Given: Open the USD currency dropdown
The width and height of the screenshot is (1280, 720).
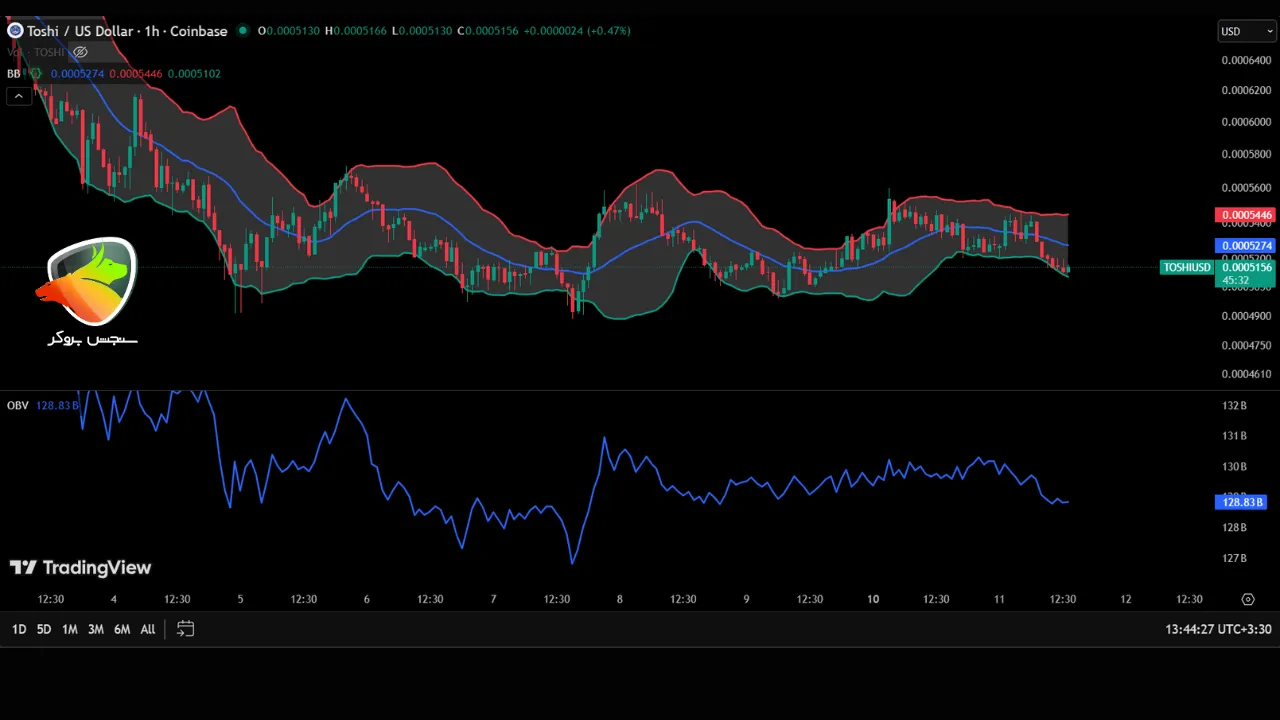Looking at the screenshot, I should tap(1246, 31).
